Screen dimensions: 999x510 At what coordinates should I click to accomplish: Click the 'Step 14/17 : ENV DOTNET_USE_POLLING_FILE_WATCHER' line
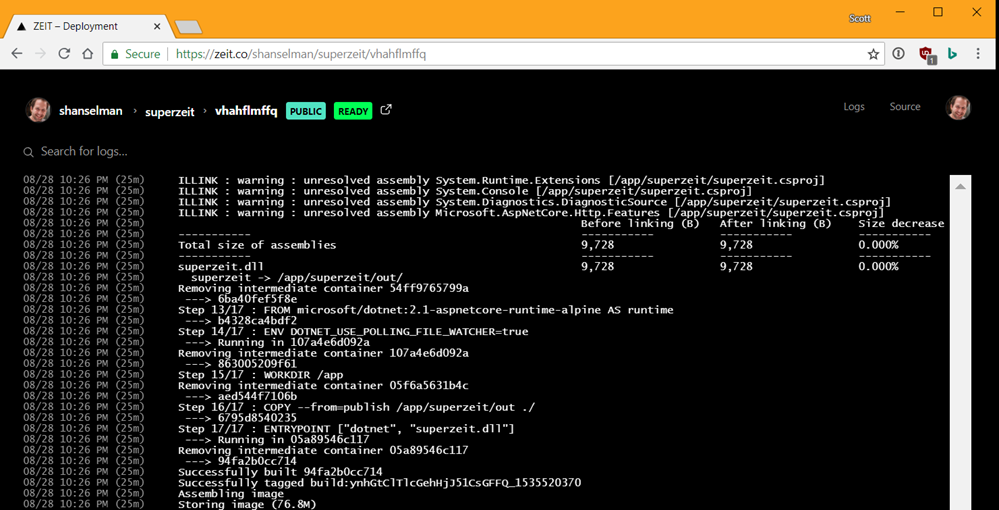353,332
